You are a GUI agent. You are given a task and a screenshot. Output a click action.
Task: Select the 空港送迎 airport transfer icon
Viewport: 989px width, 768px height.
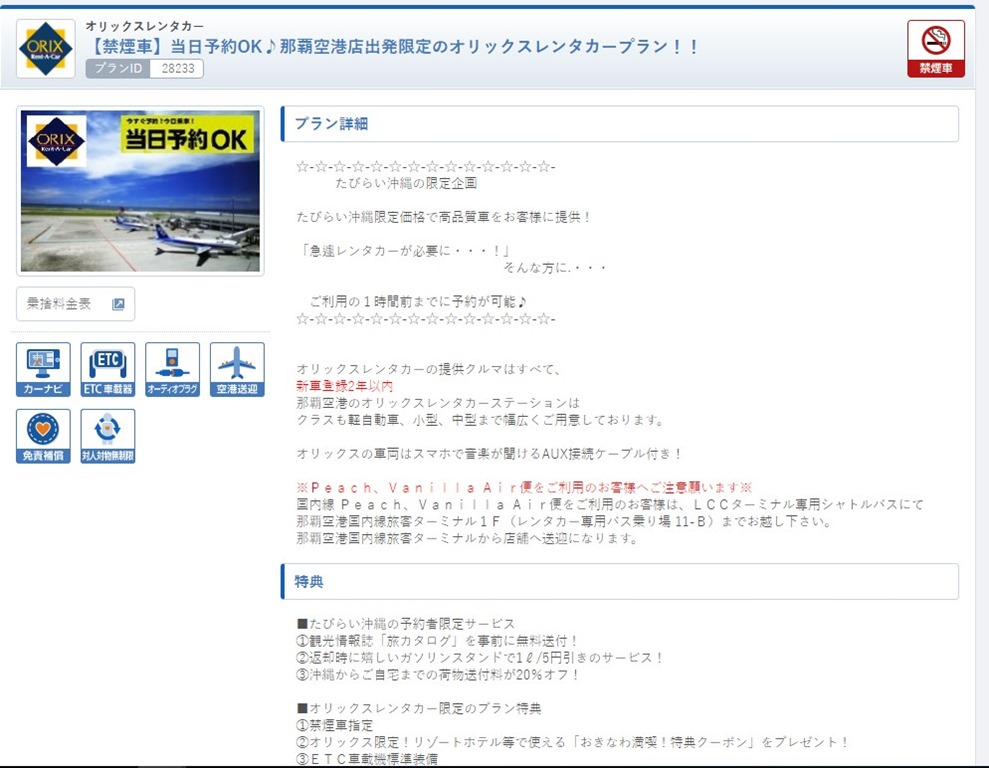237,370
